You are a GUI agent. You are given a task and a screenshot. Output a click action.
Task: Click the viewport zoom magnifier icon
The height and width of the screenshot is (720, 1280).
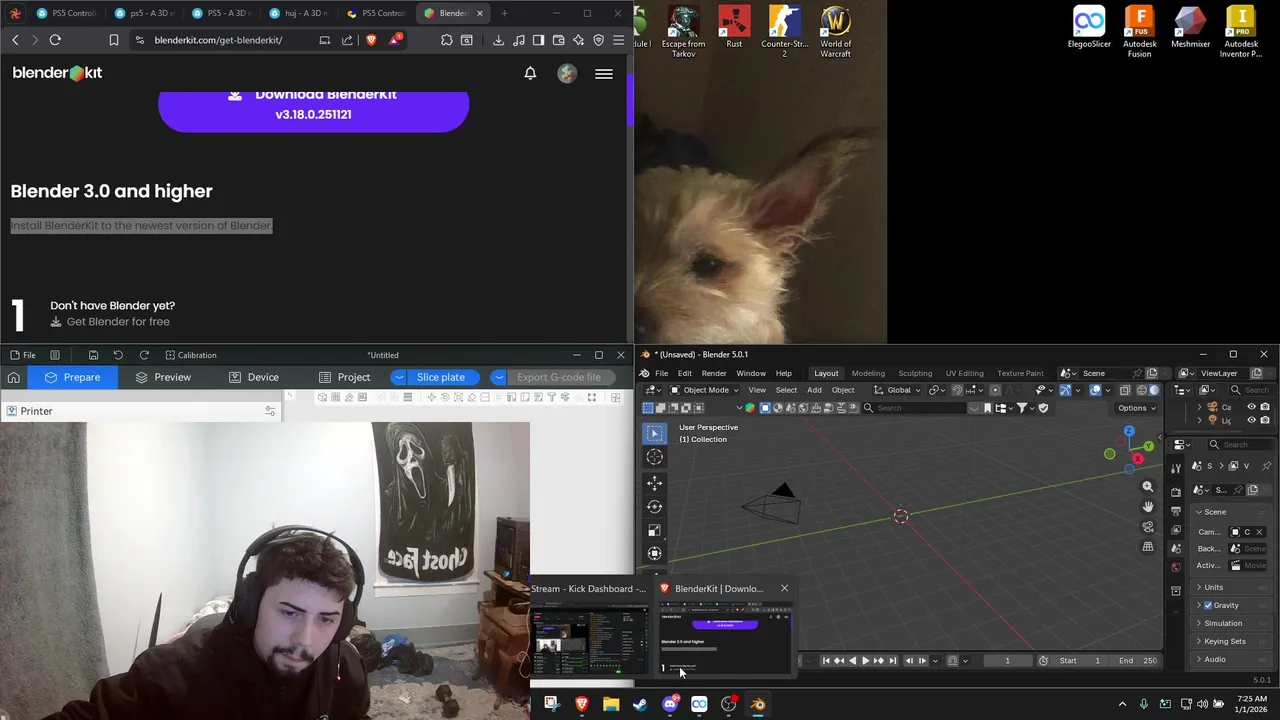click(x=1148, y=487)
